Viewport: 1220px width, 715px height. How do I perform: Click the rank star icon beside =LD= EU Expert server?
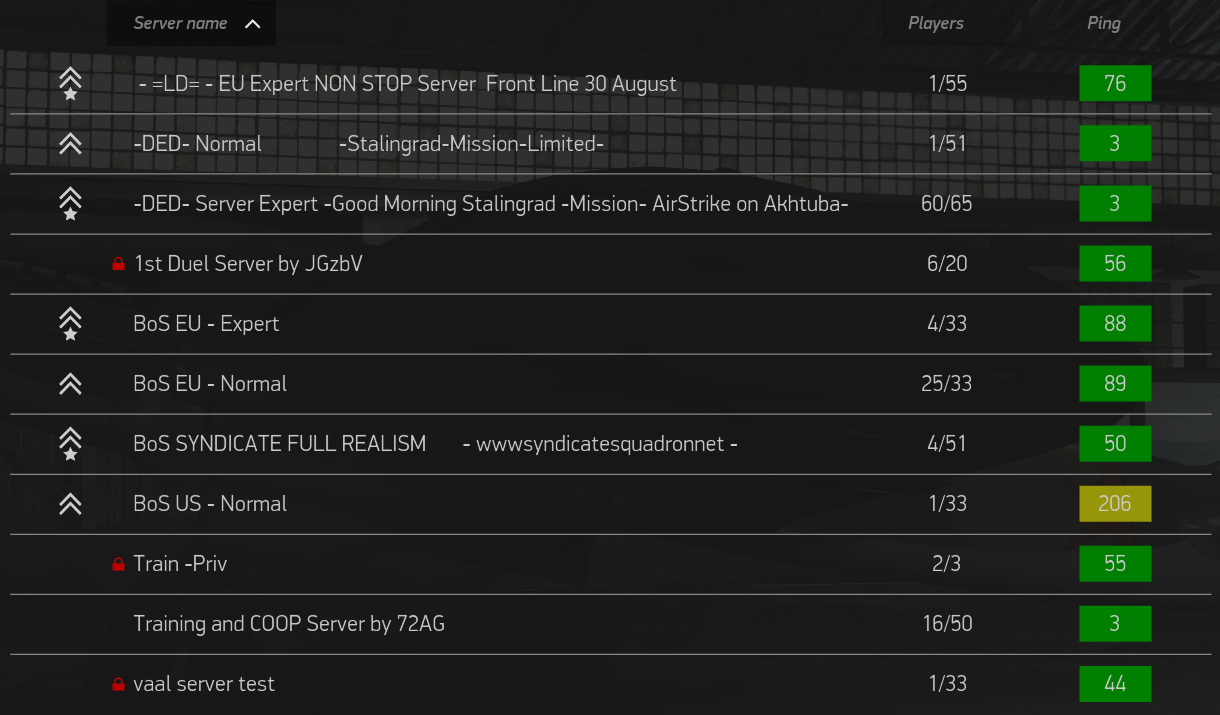click(70, 84)
